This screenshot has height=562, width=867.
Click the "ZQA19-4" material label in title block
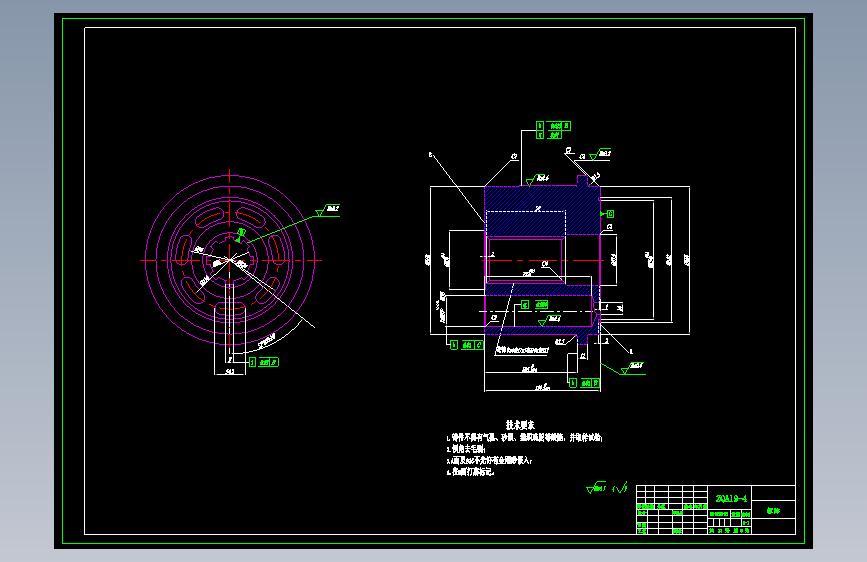tap(731, 499)
